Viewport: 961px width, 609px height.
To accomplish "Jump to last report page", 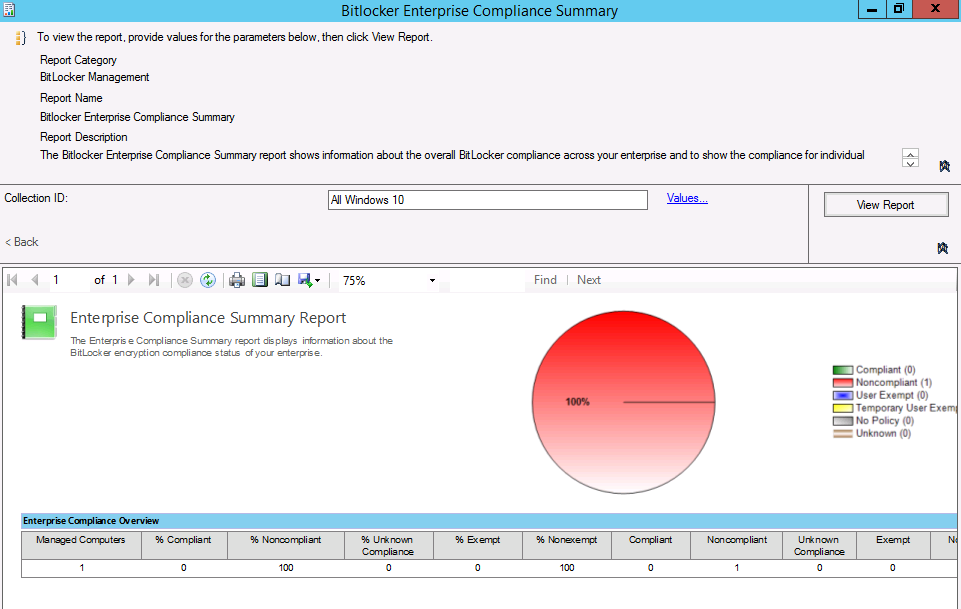I will pyautogui.click(x=154, y=280).
